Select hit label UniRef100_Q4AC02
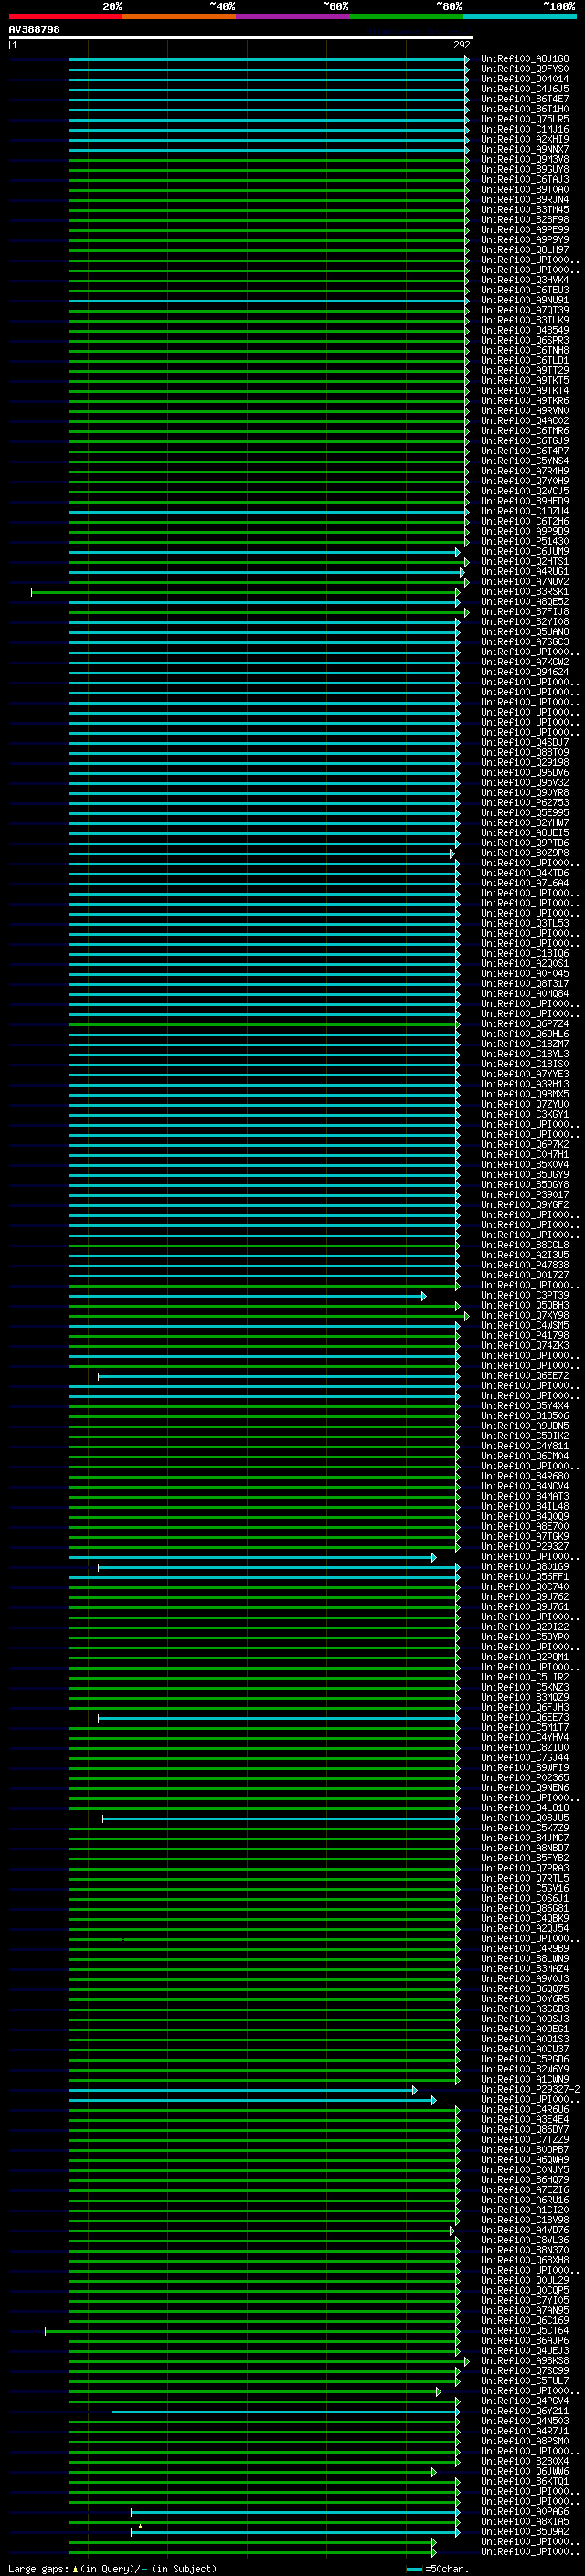 [x=525, y=421]
